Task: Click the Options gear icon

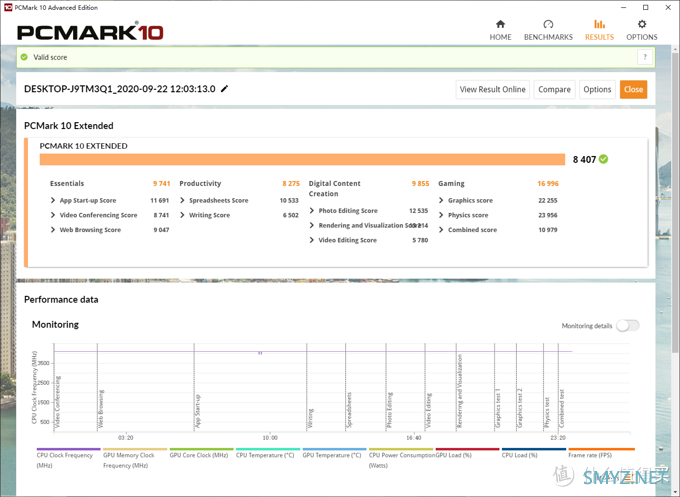Action: coord(642,24)
